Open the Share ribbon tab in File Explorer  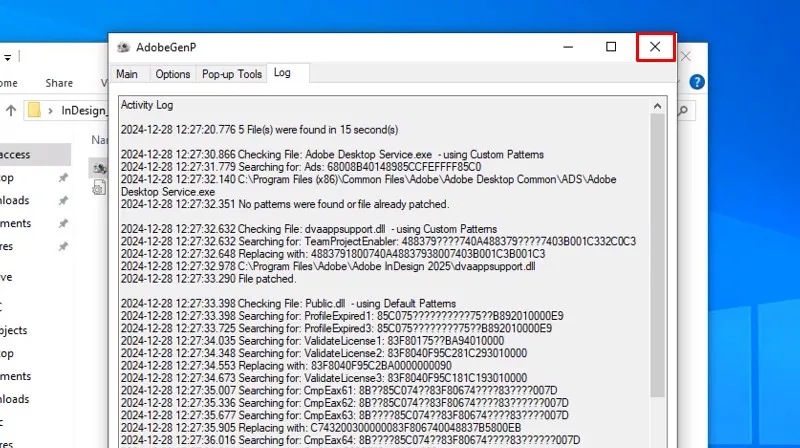(59, 83)
